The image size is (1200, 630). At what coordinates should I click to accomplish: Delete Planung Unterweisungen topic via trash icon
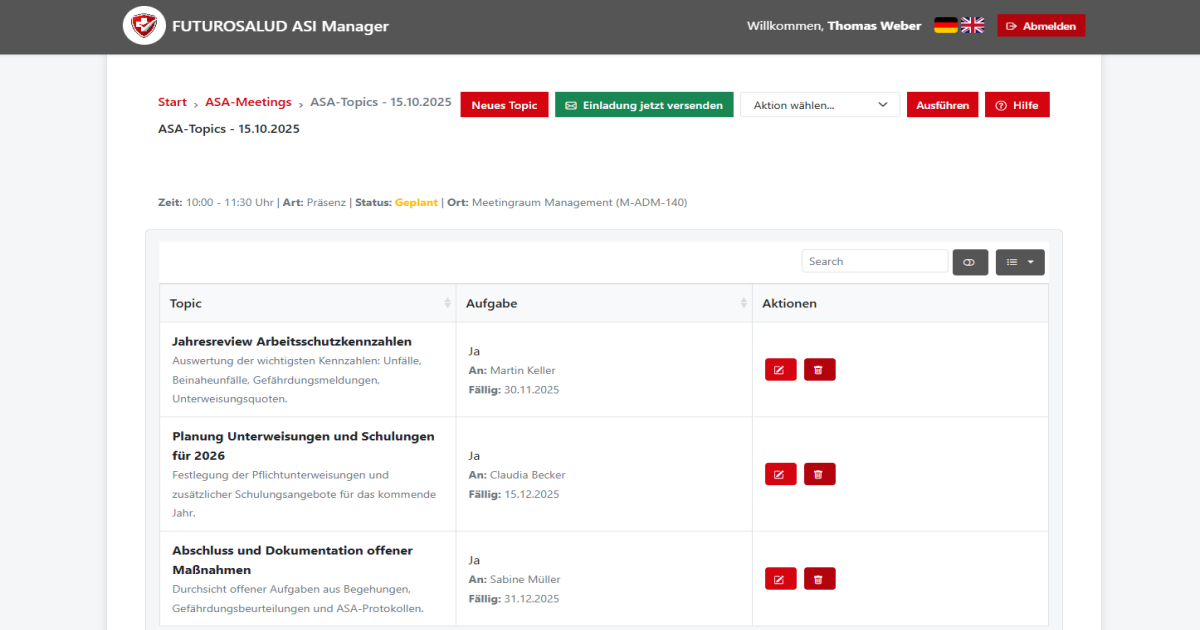pyautogui.click(x=819, y=473)
